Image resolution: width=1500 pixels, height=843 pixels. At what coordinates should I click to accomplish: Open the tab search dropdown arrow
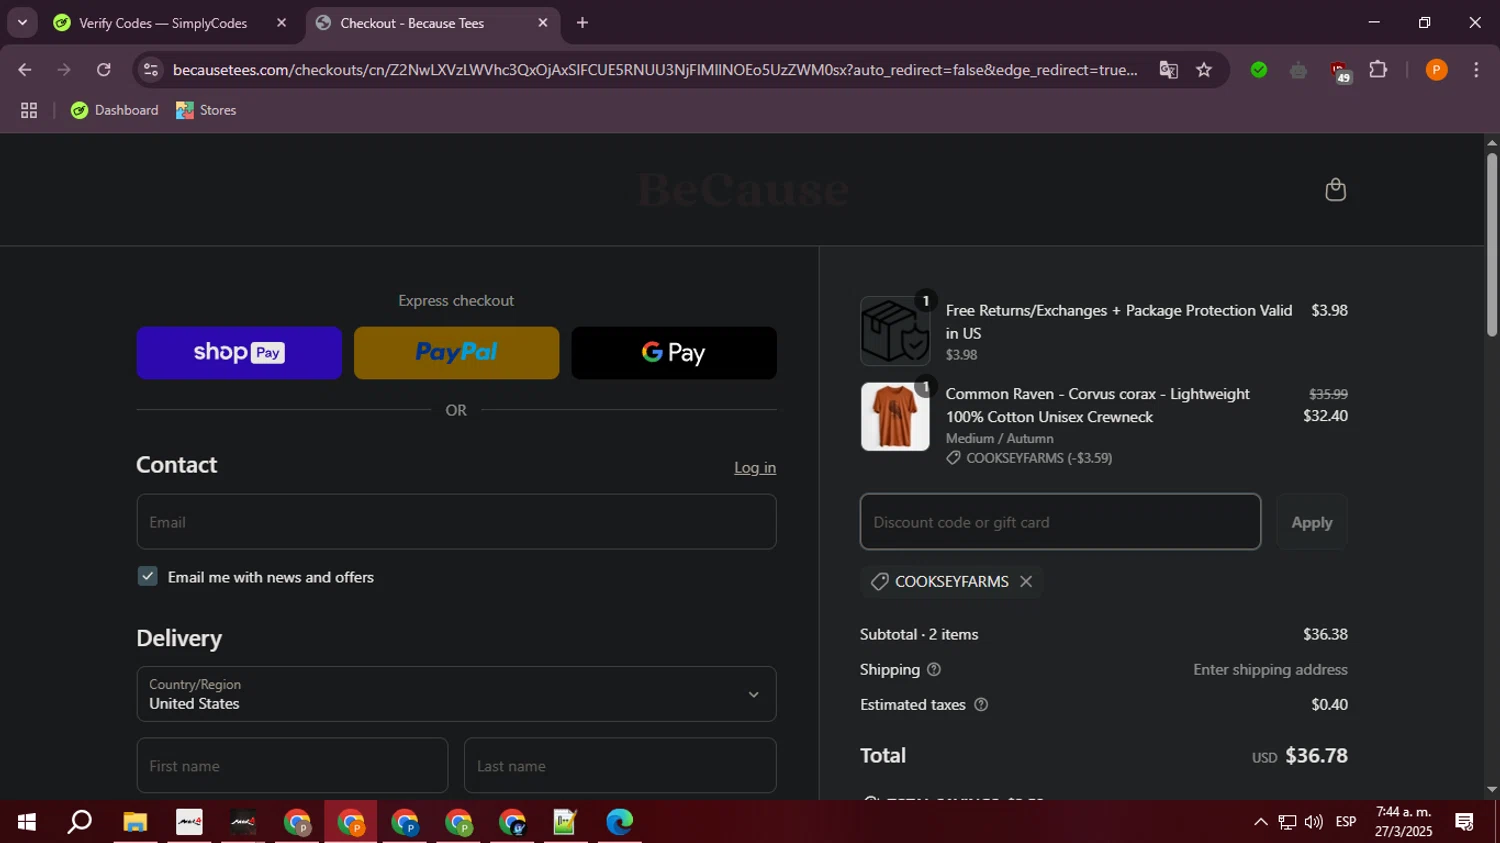pyautogui.click(x=22, y=23)
